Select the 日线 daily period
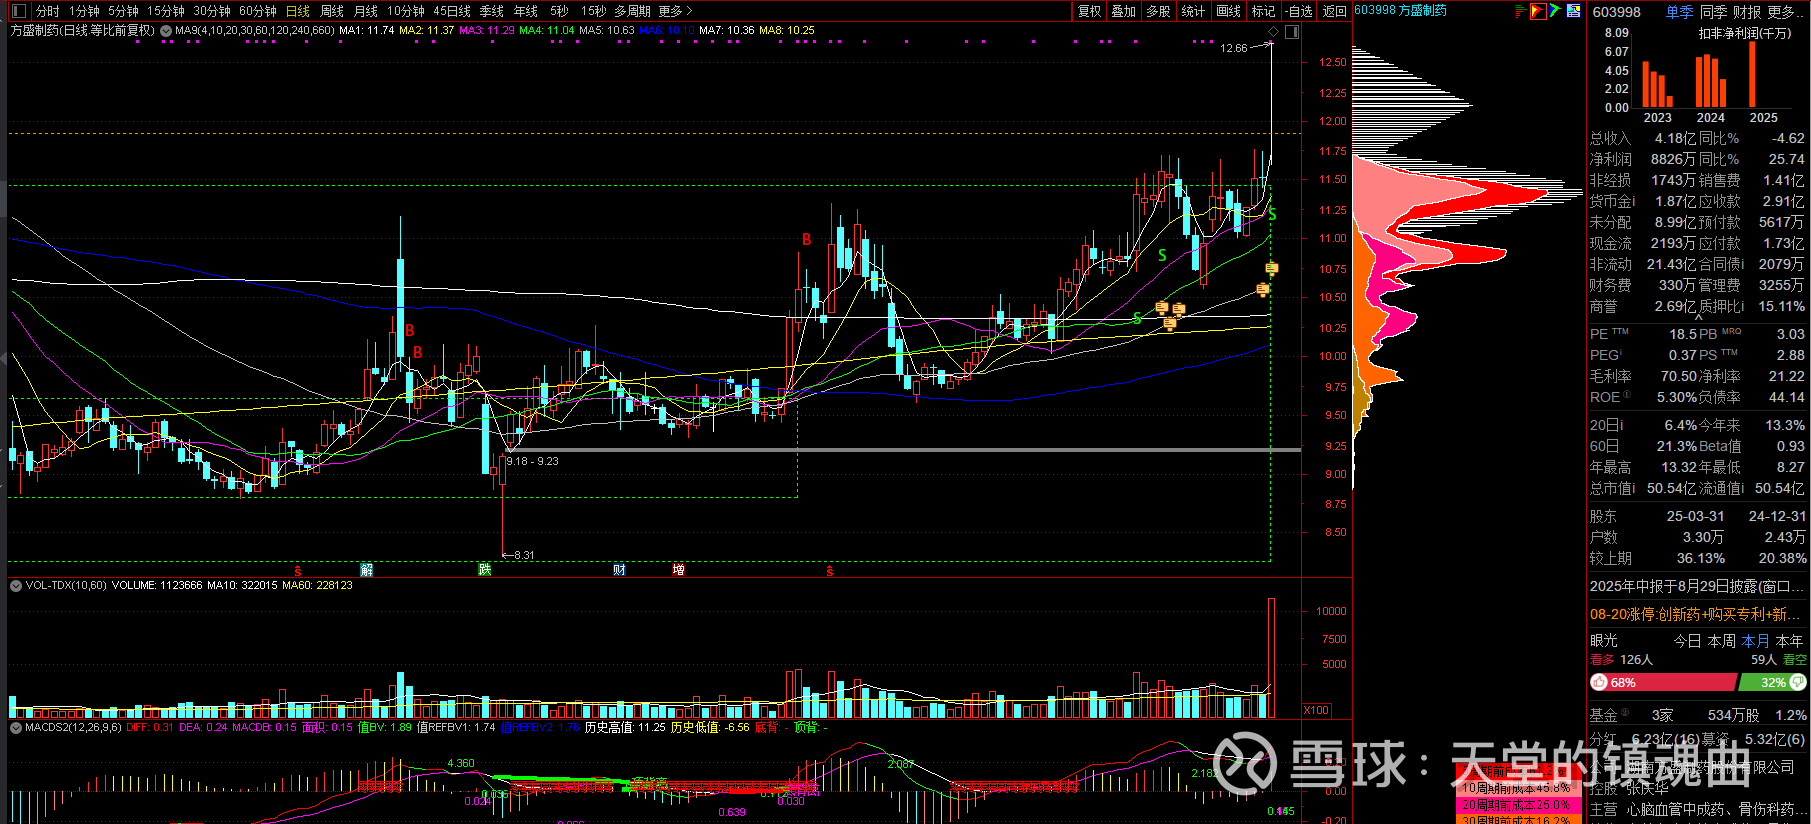1811x824 pixels. coord(298,11)
